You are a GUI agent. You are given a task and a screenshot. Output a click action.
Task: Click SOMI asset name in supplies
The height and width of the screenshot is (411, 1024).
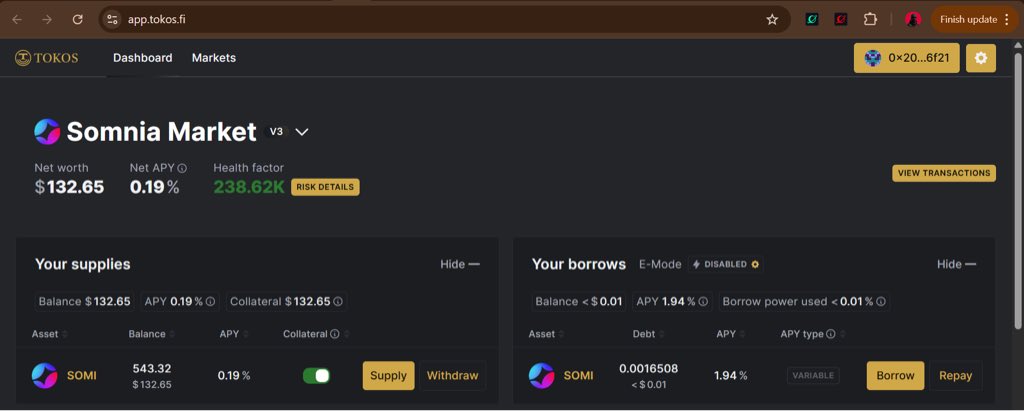pos(82,376)
